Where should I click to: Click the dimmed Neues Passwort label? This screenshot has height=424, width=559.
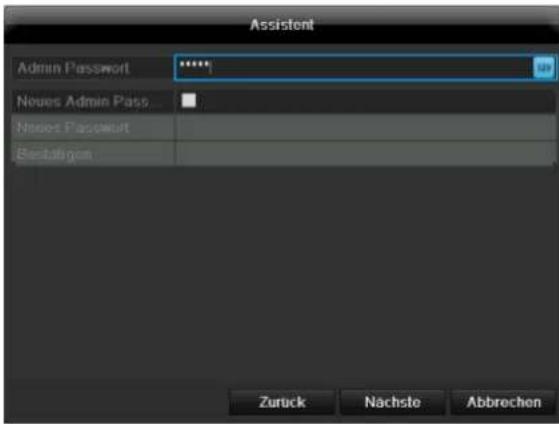pos(73,127)
